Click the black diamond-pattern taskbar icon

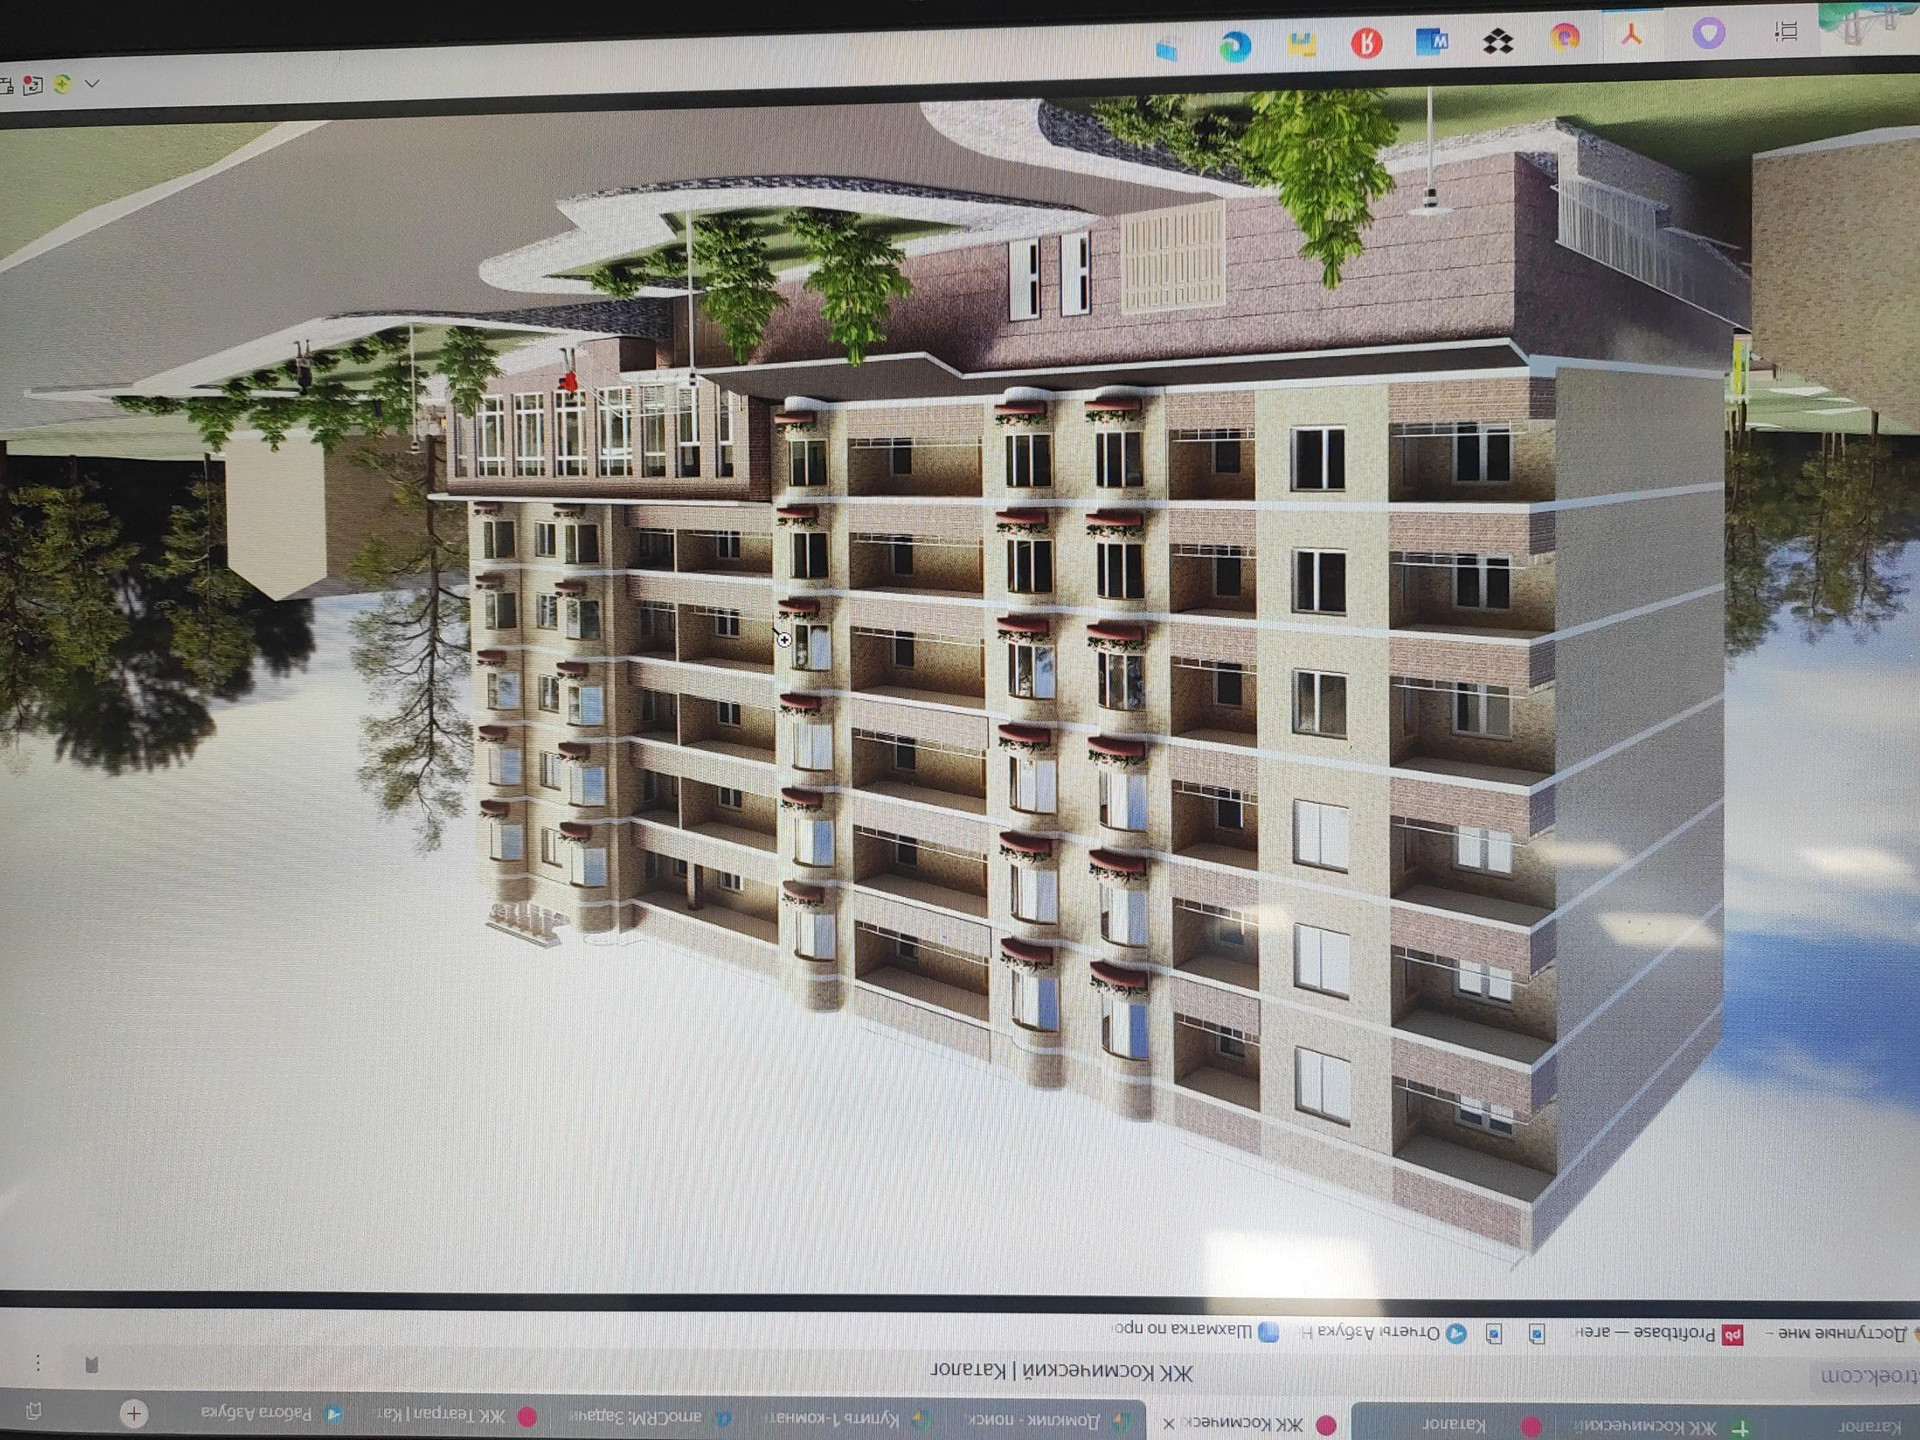[x=1498, y=41]
